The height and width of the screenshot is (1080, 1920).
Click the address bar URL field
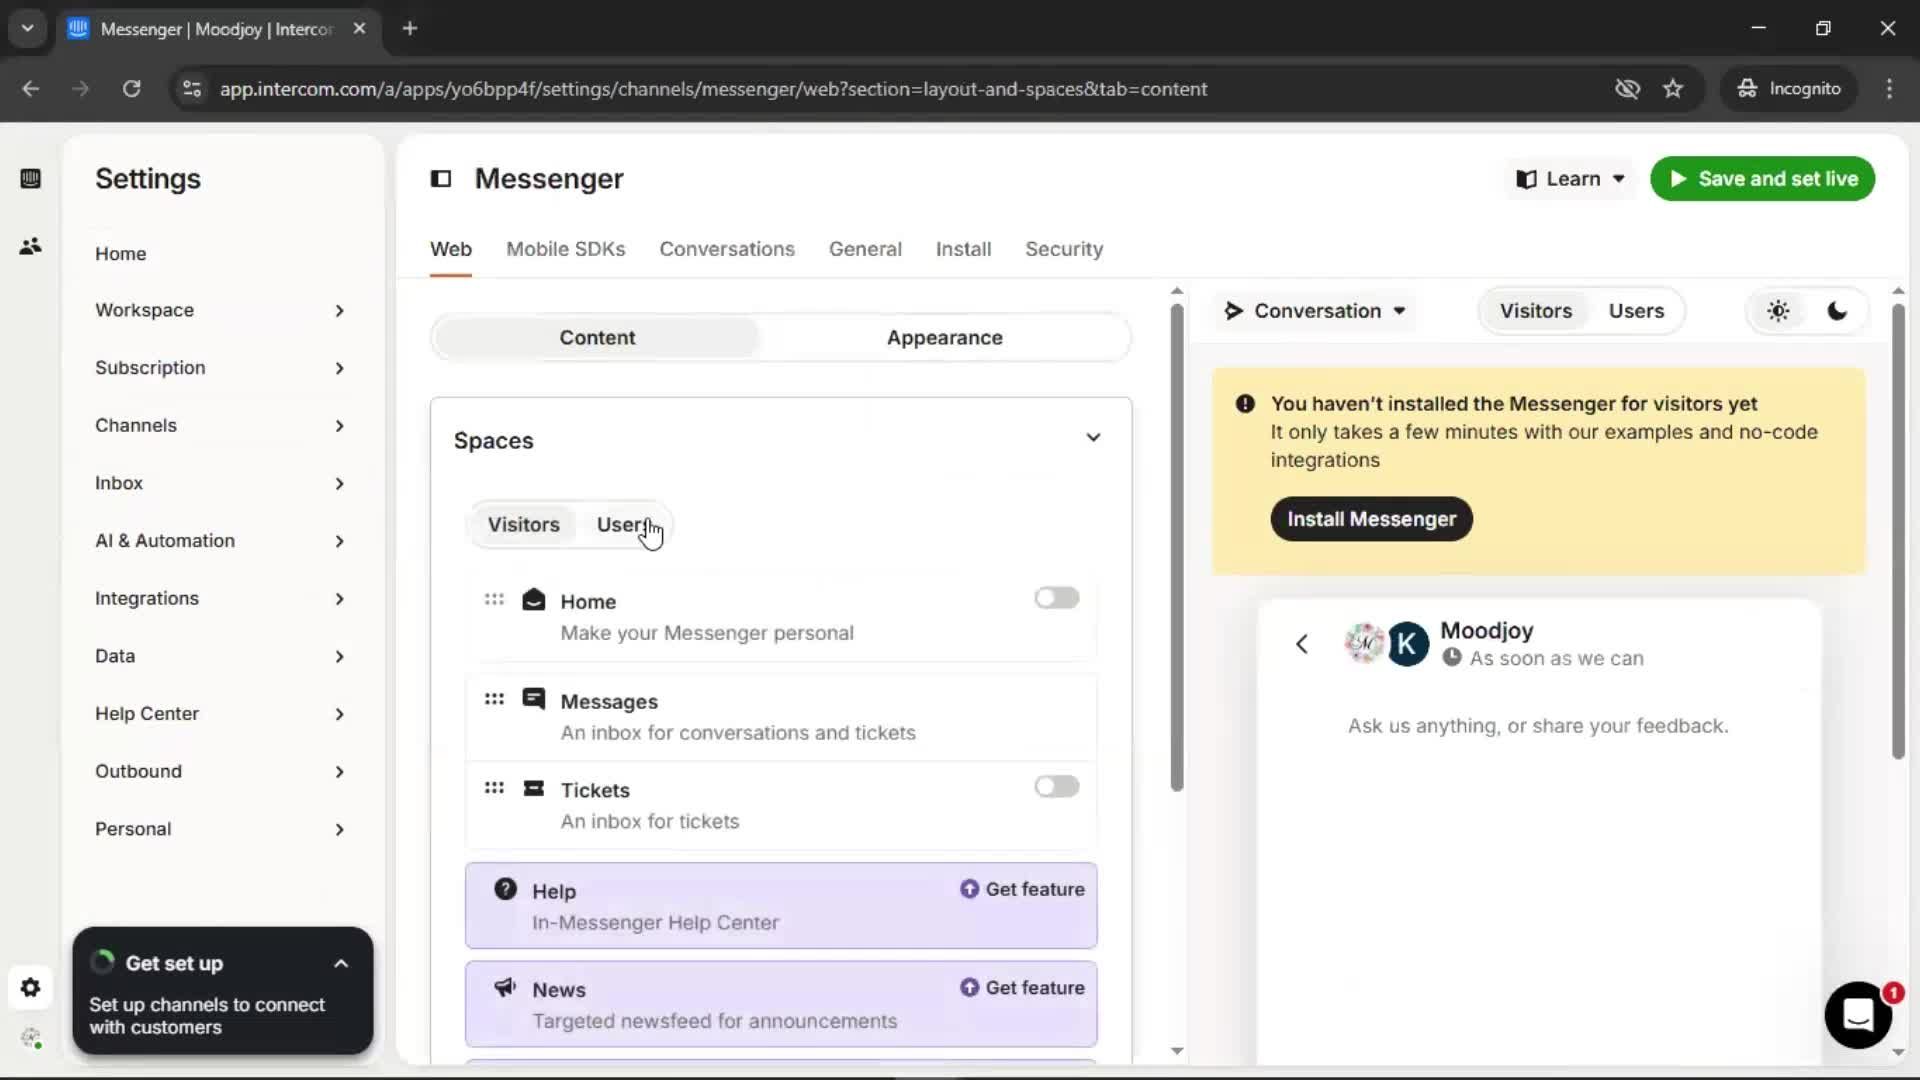pyautogui.click(x=713, y=89)
